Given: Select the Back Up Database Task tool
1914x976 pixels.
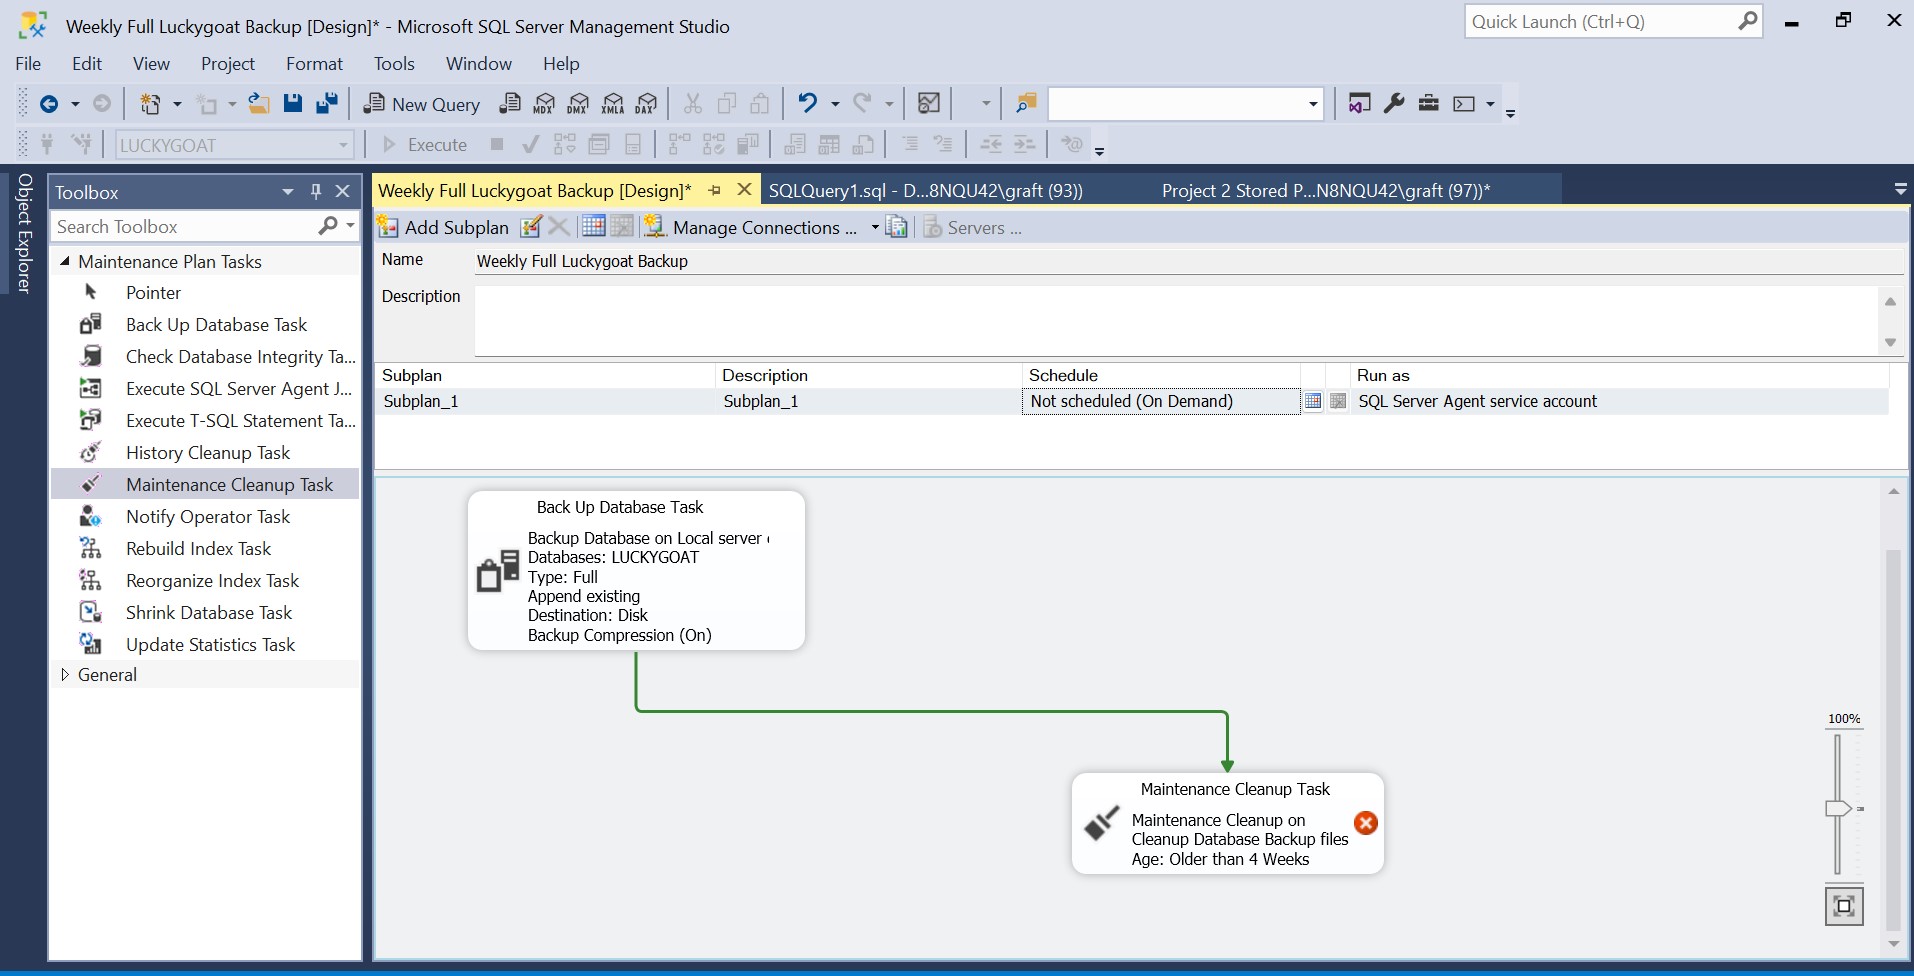Looking at the screenshot, I should click(x=216, y=325).
